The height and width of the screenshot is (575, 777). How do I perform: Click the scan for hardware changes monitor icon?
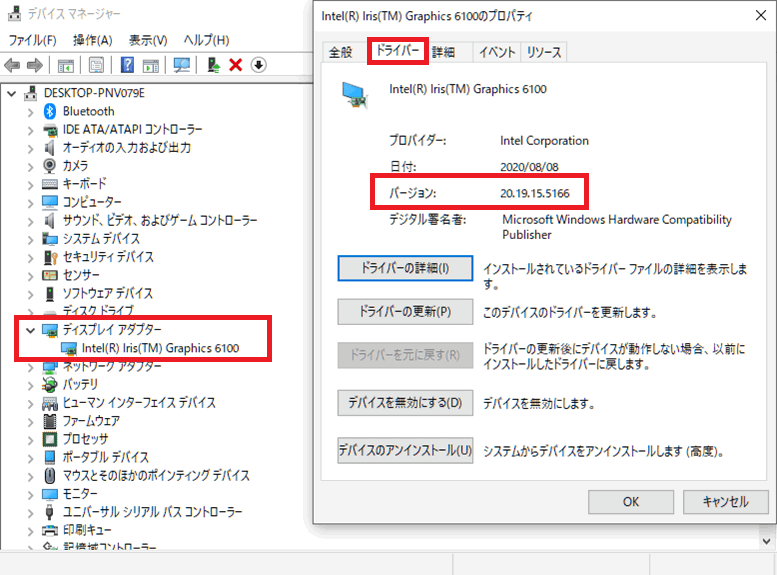(x=181, y=65)
